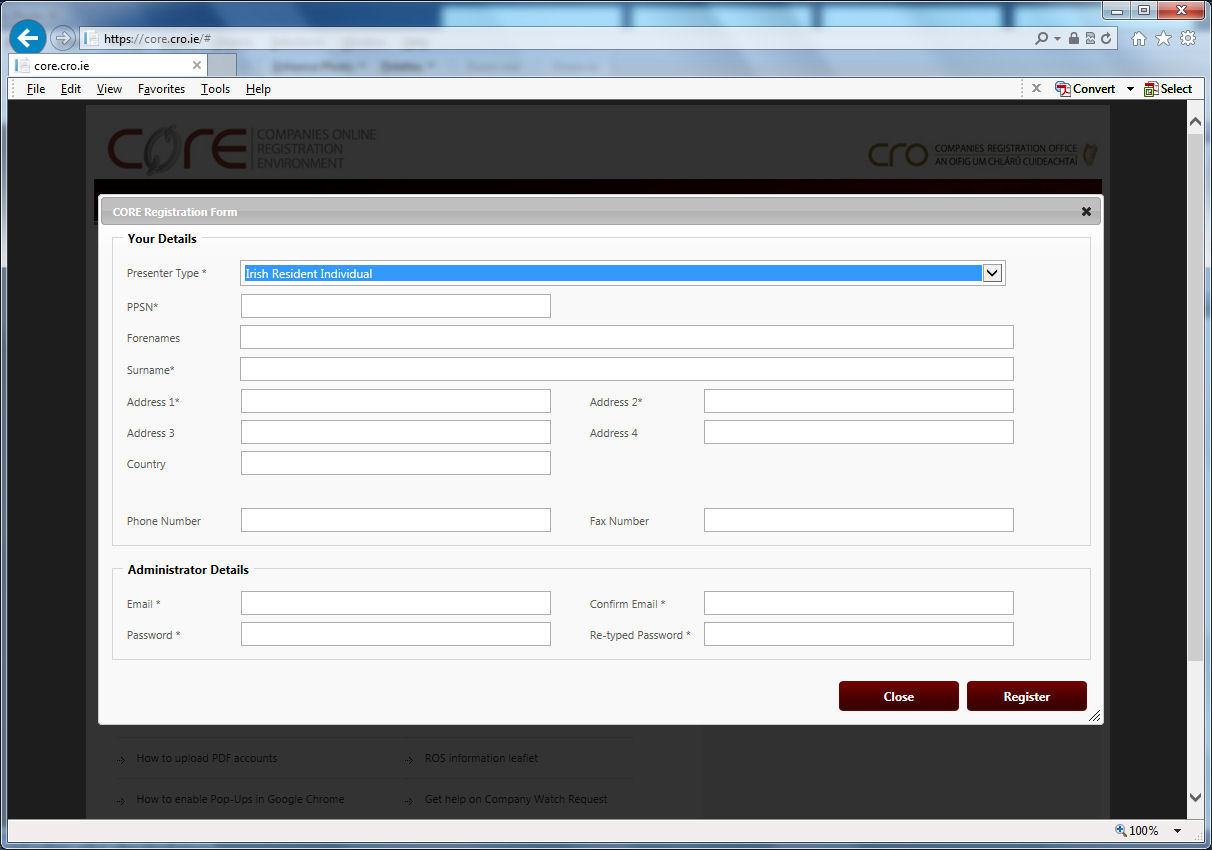Click the Password input field

pyautogui.click(x=396, y=634)
